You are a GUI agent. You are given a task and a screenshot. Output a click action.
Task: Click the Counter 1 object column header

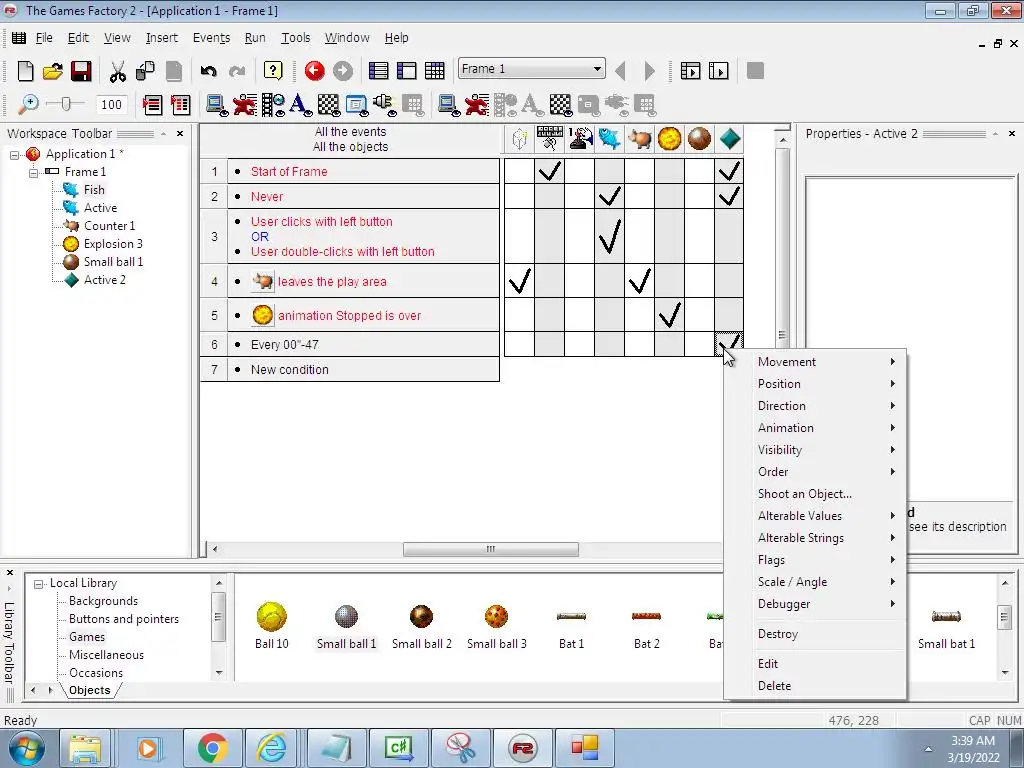click(x=639, y=138)
